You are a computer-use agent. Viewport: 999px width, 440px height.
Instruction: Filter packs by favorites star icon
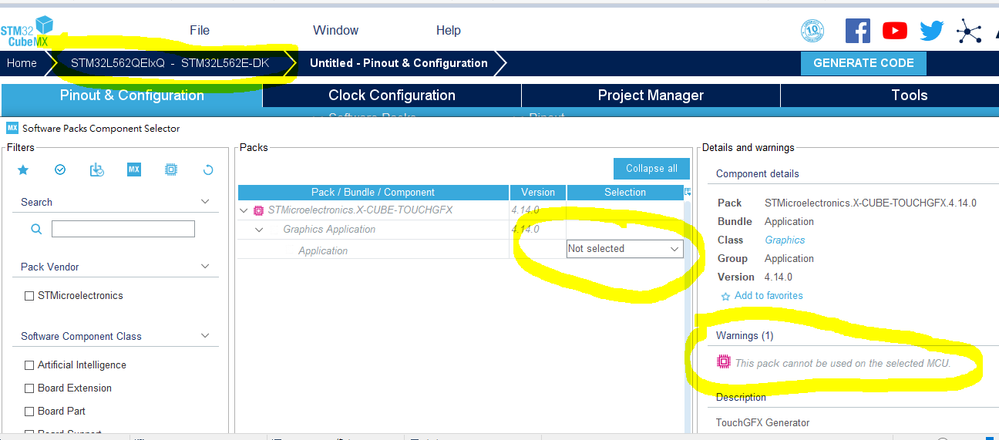(23, 170)
